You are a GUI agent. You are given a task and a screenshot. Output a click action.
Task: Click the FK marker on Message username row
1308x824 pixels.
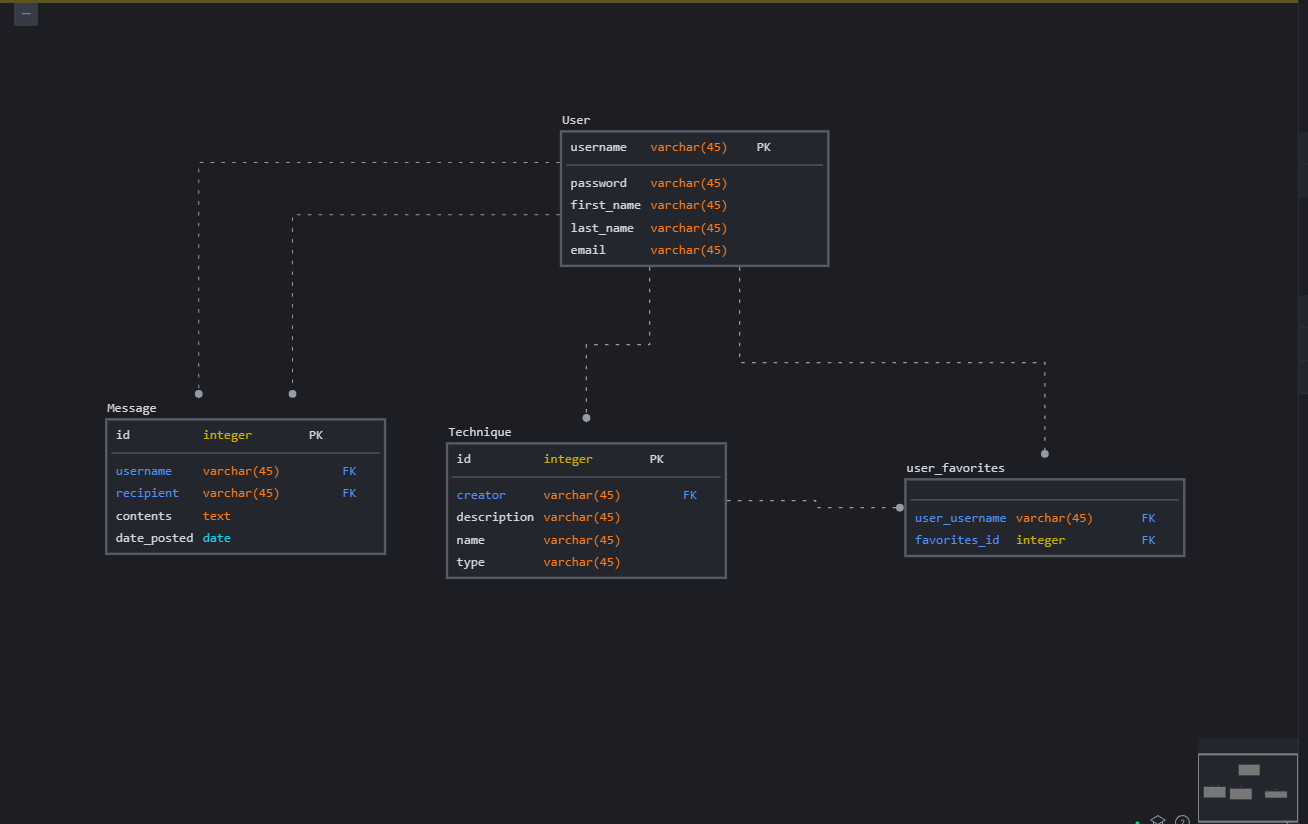tap(349, 471)
